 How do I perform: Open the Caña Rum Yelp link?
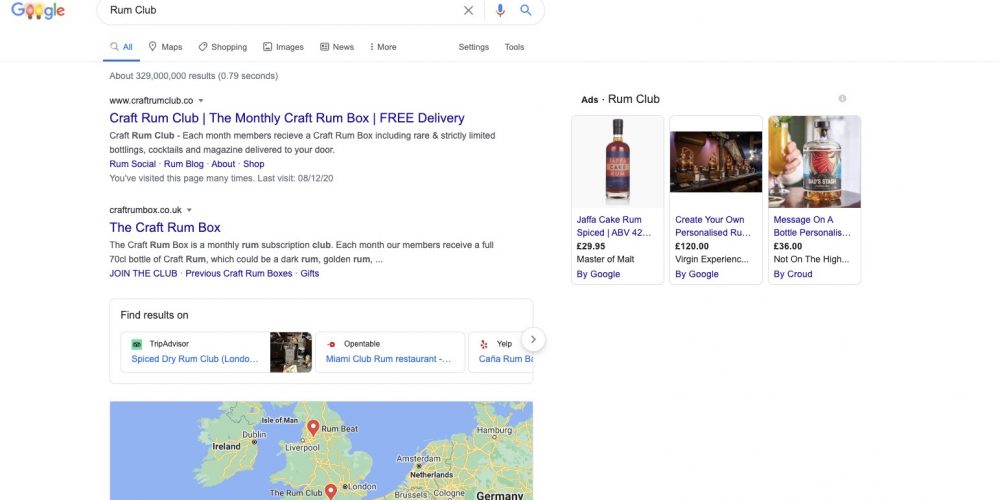[506, 359]
